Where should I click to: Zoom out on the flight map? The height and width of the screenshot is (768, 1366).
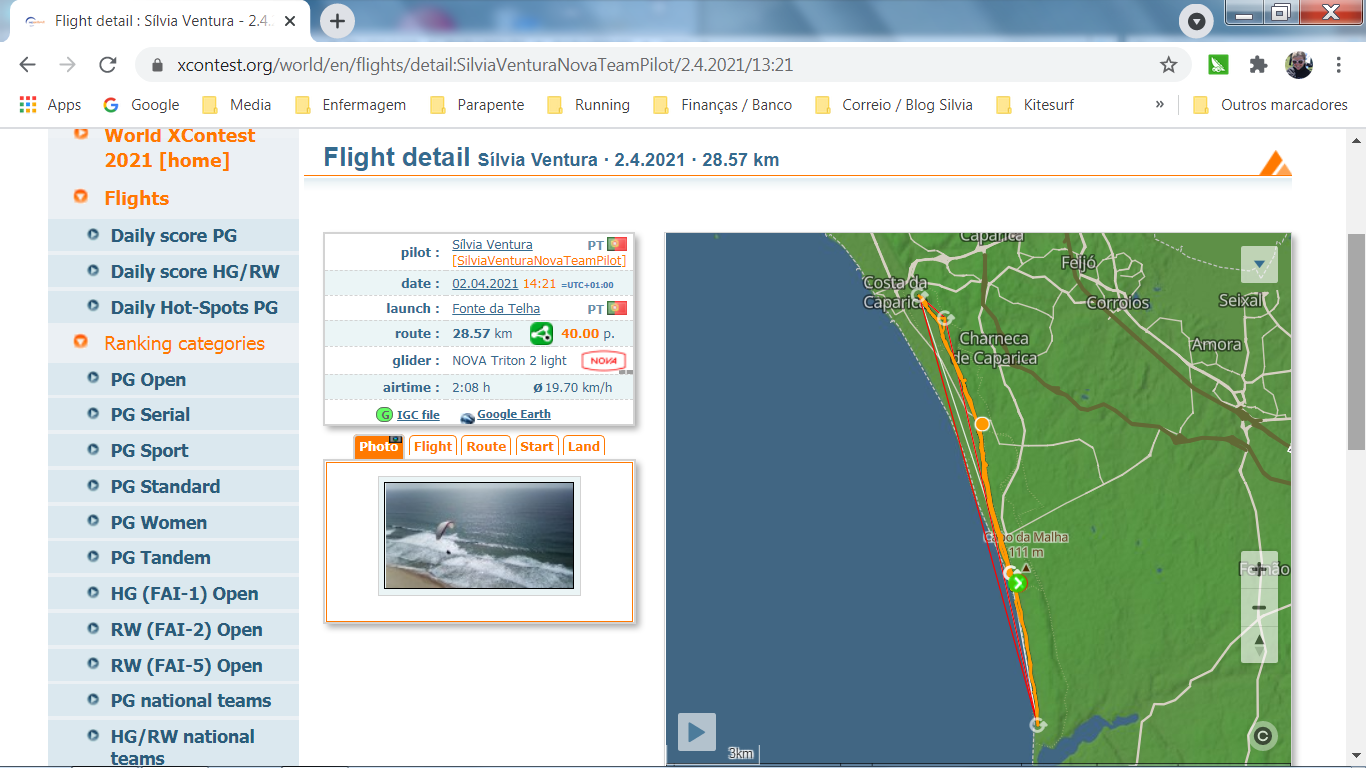pyautogui.click(x=1259, y=607)
